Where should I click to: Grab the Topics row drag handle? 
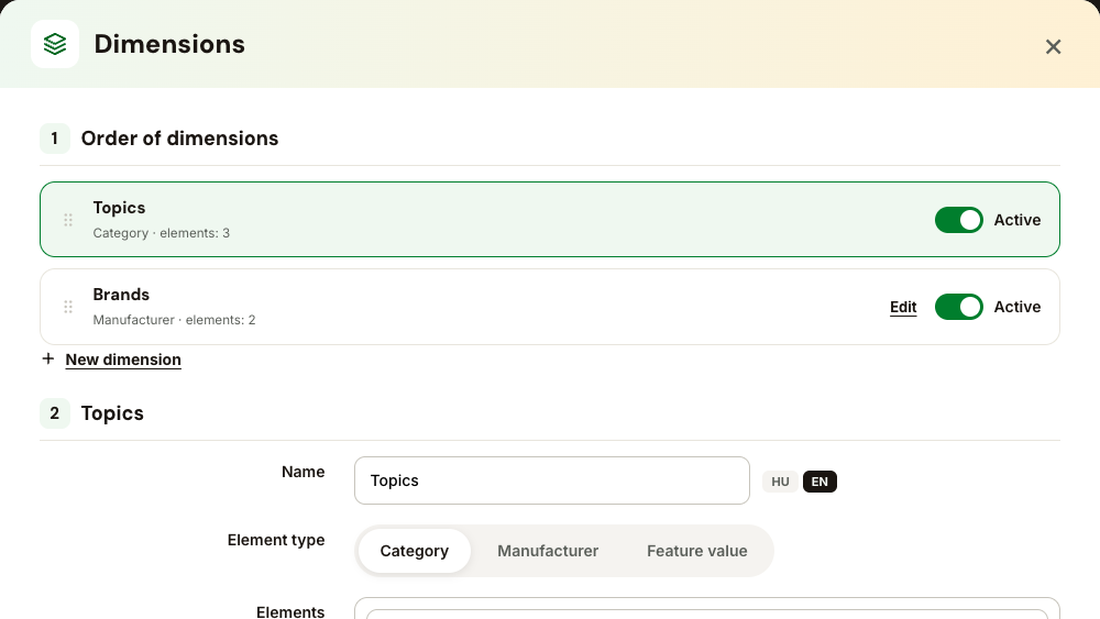[x=68, y=220]
